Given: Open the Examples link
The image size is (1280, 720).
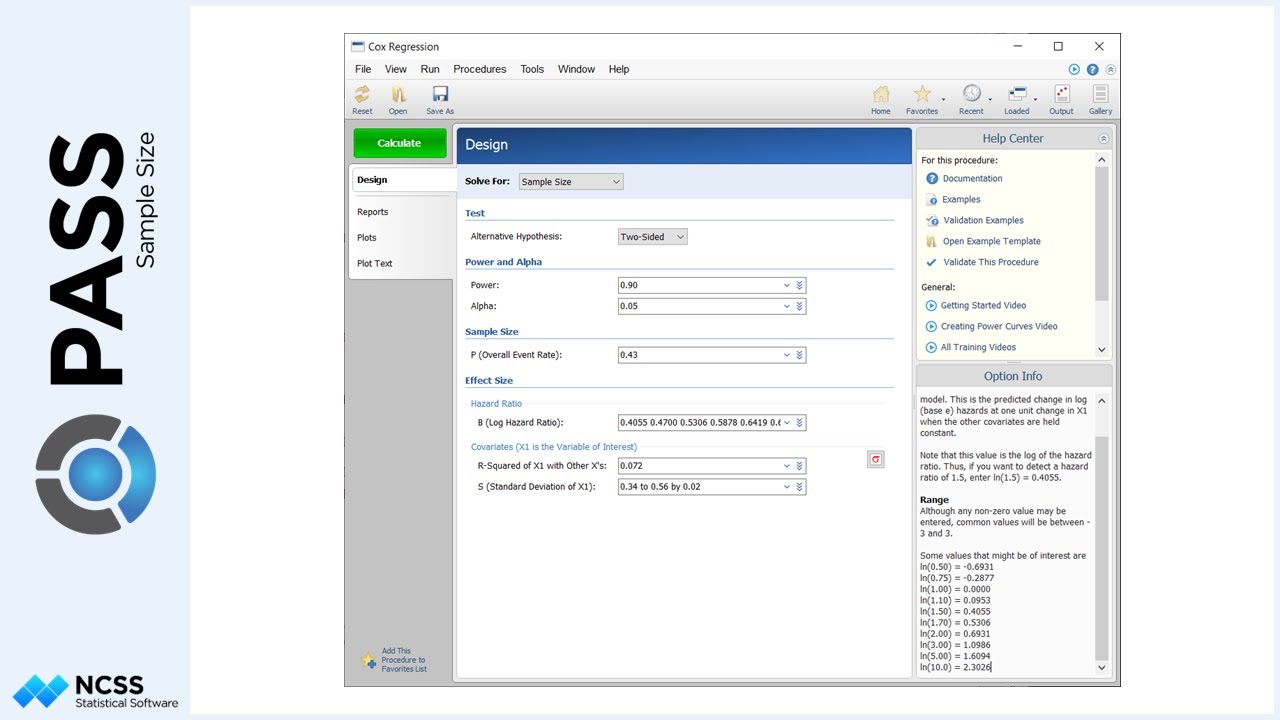Looking at the screenshot, I should click(961, 200).
